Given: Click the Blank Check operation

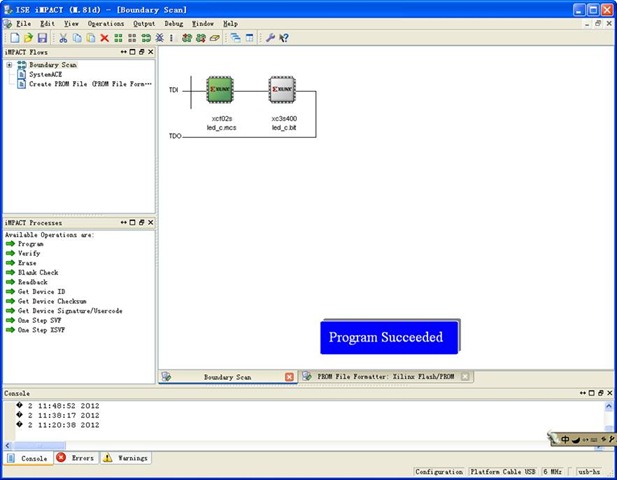Looking at the screenshot, I should pyautogui.click(x=38, y=272).
